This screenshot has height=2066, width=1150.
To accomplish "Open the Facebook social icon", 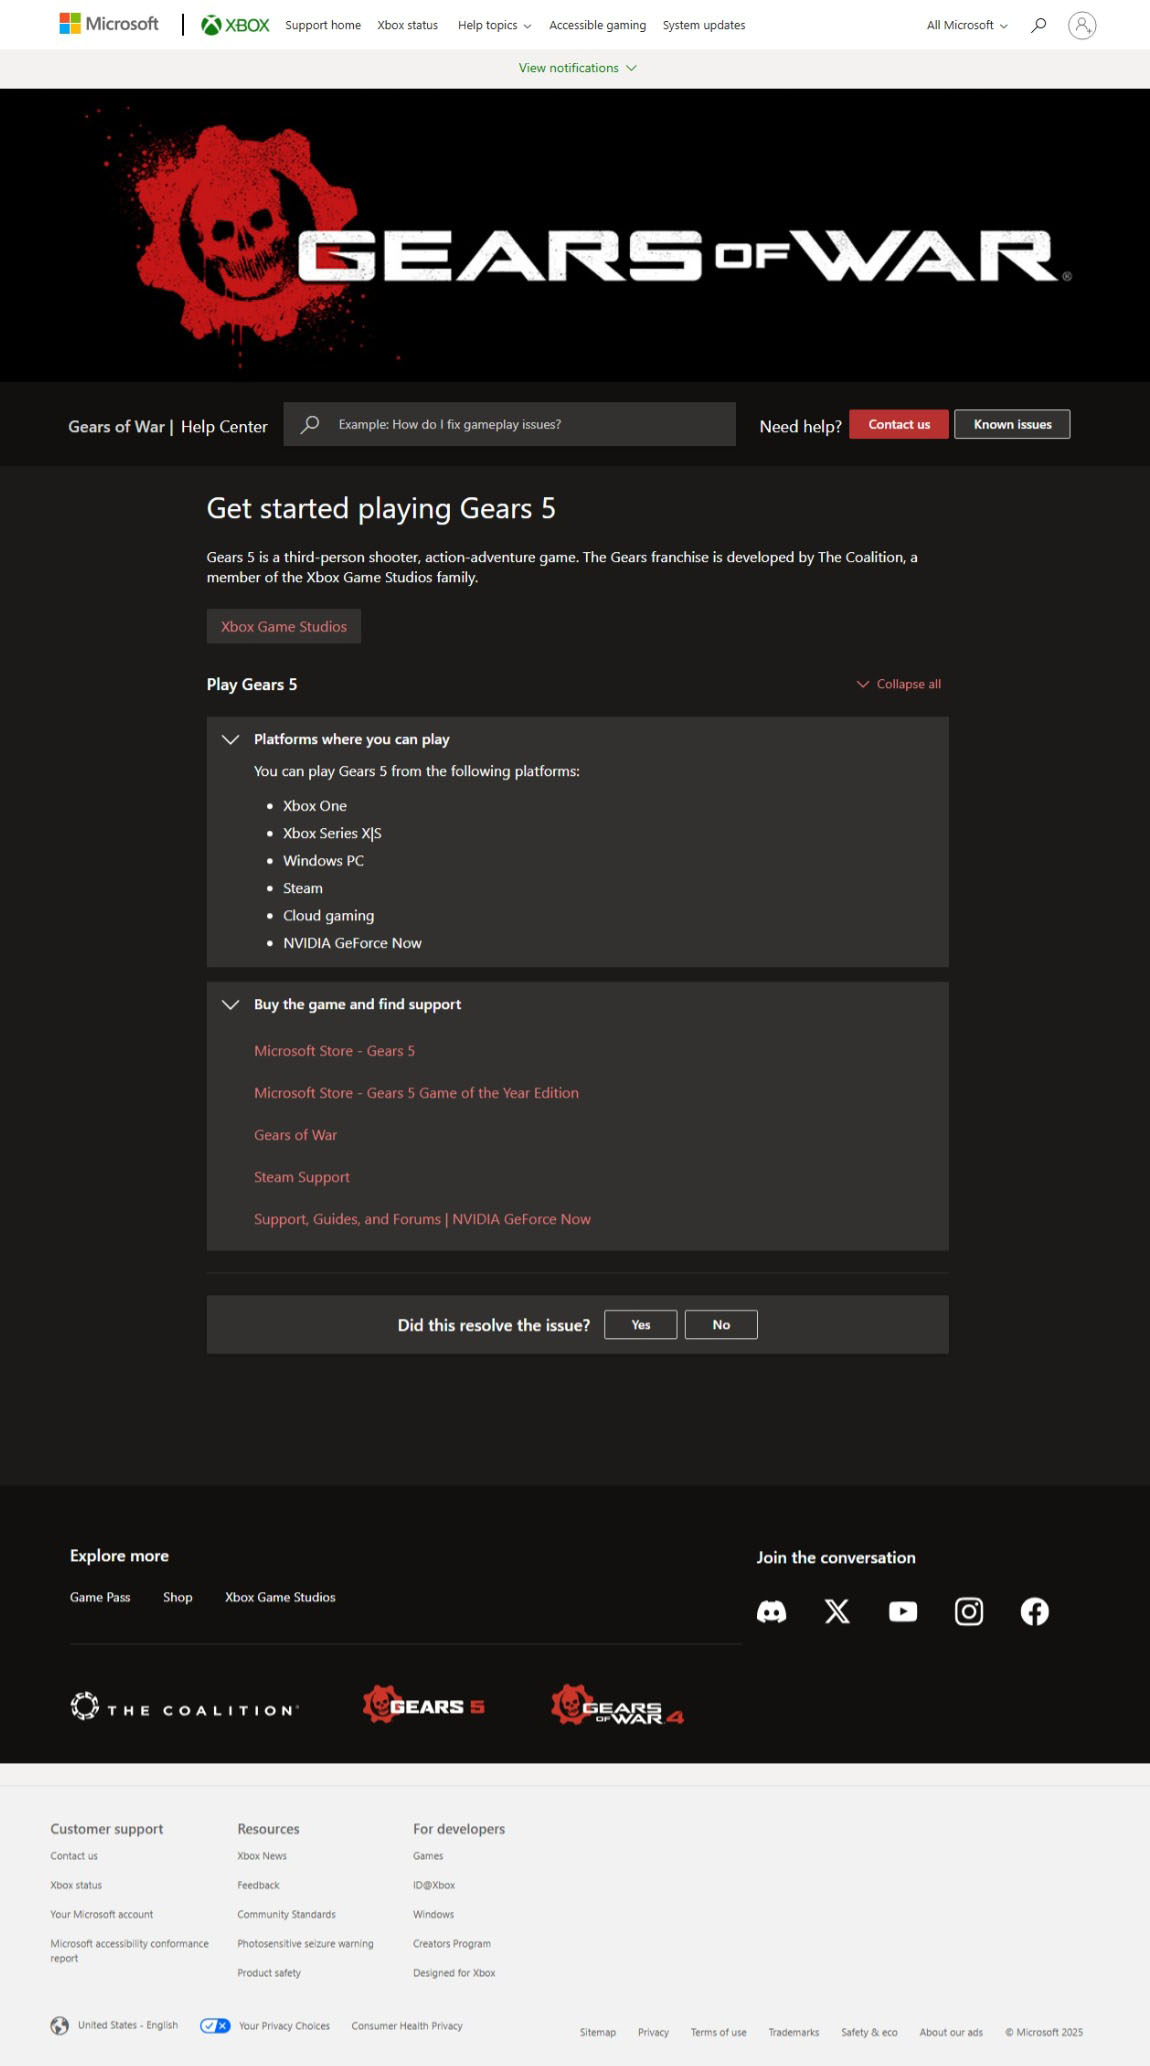I will click(x=1034, y=1611).
